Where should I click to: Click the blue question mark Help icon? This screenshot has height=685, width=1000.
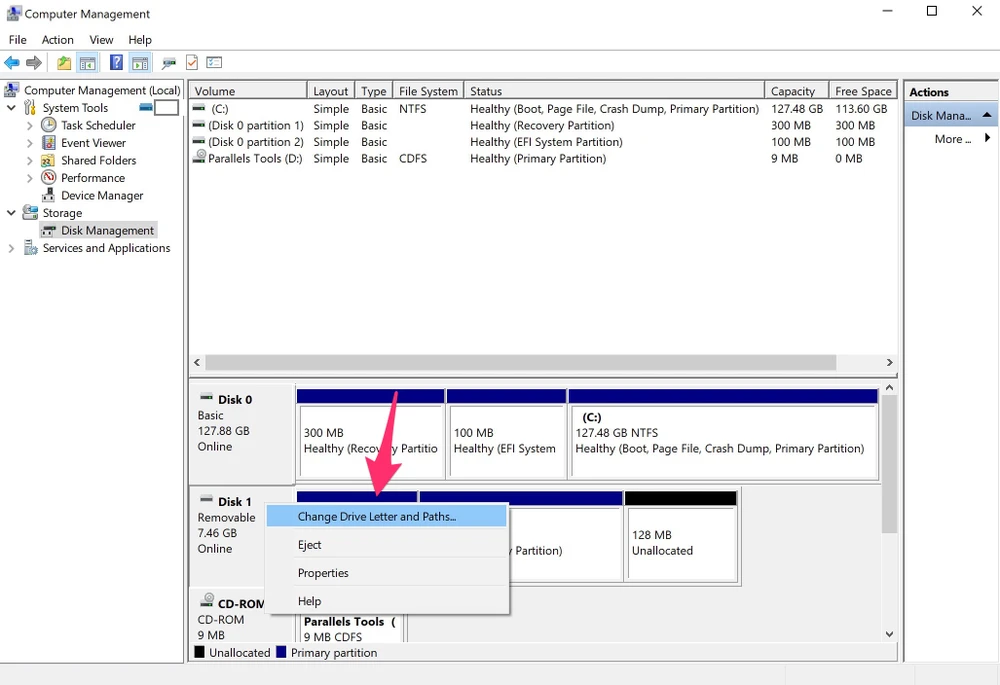(116, 63)
